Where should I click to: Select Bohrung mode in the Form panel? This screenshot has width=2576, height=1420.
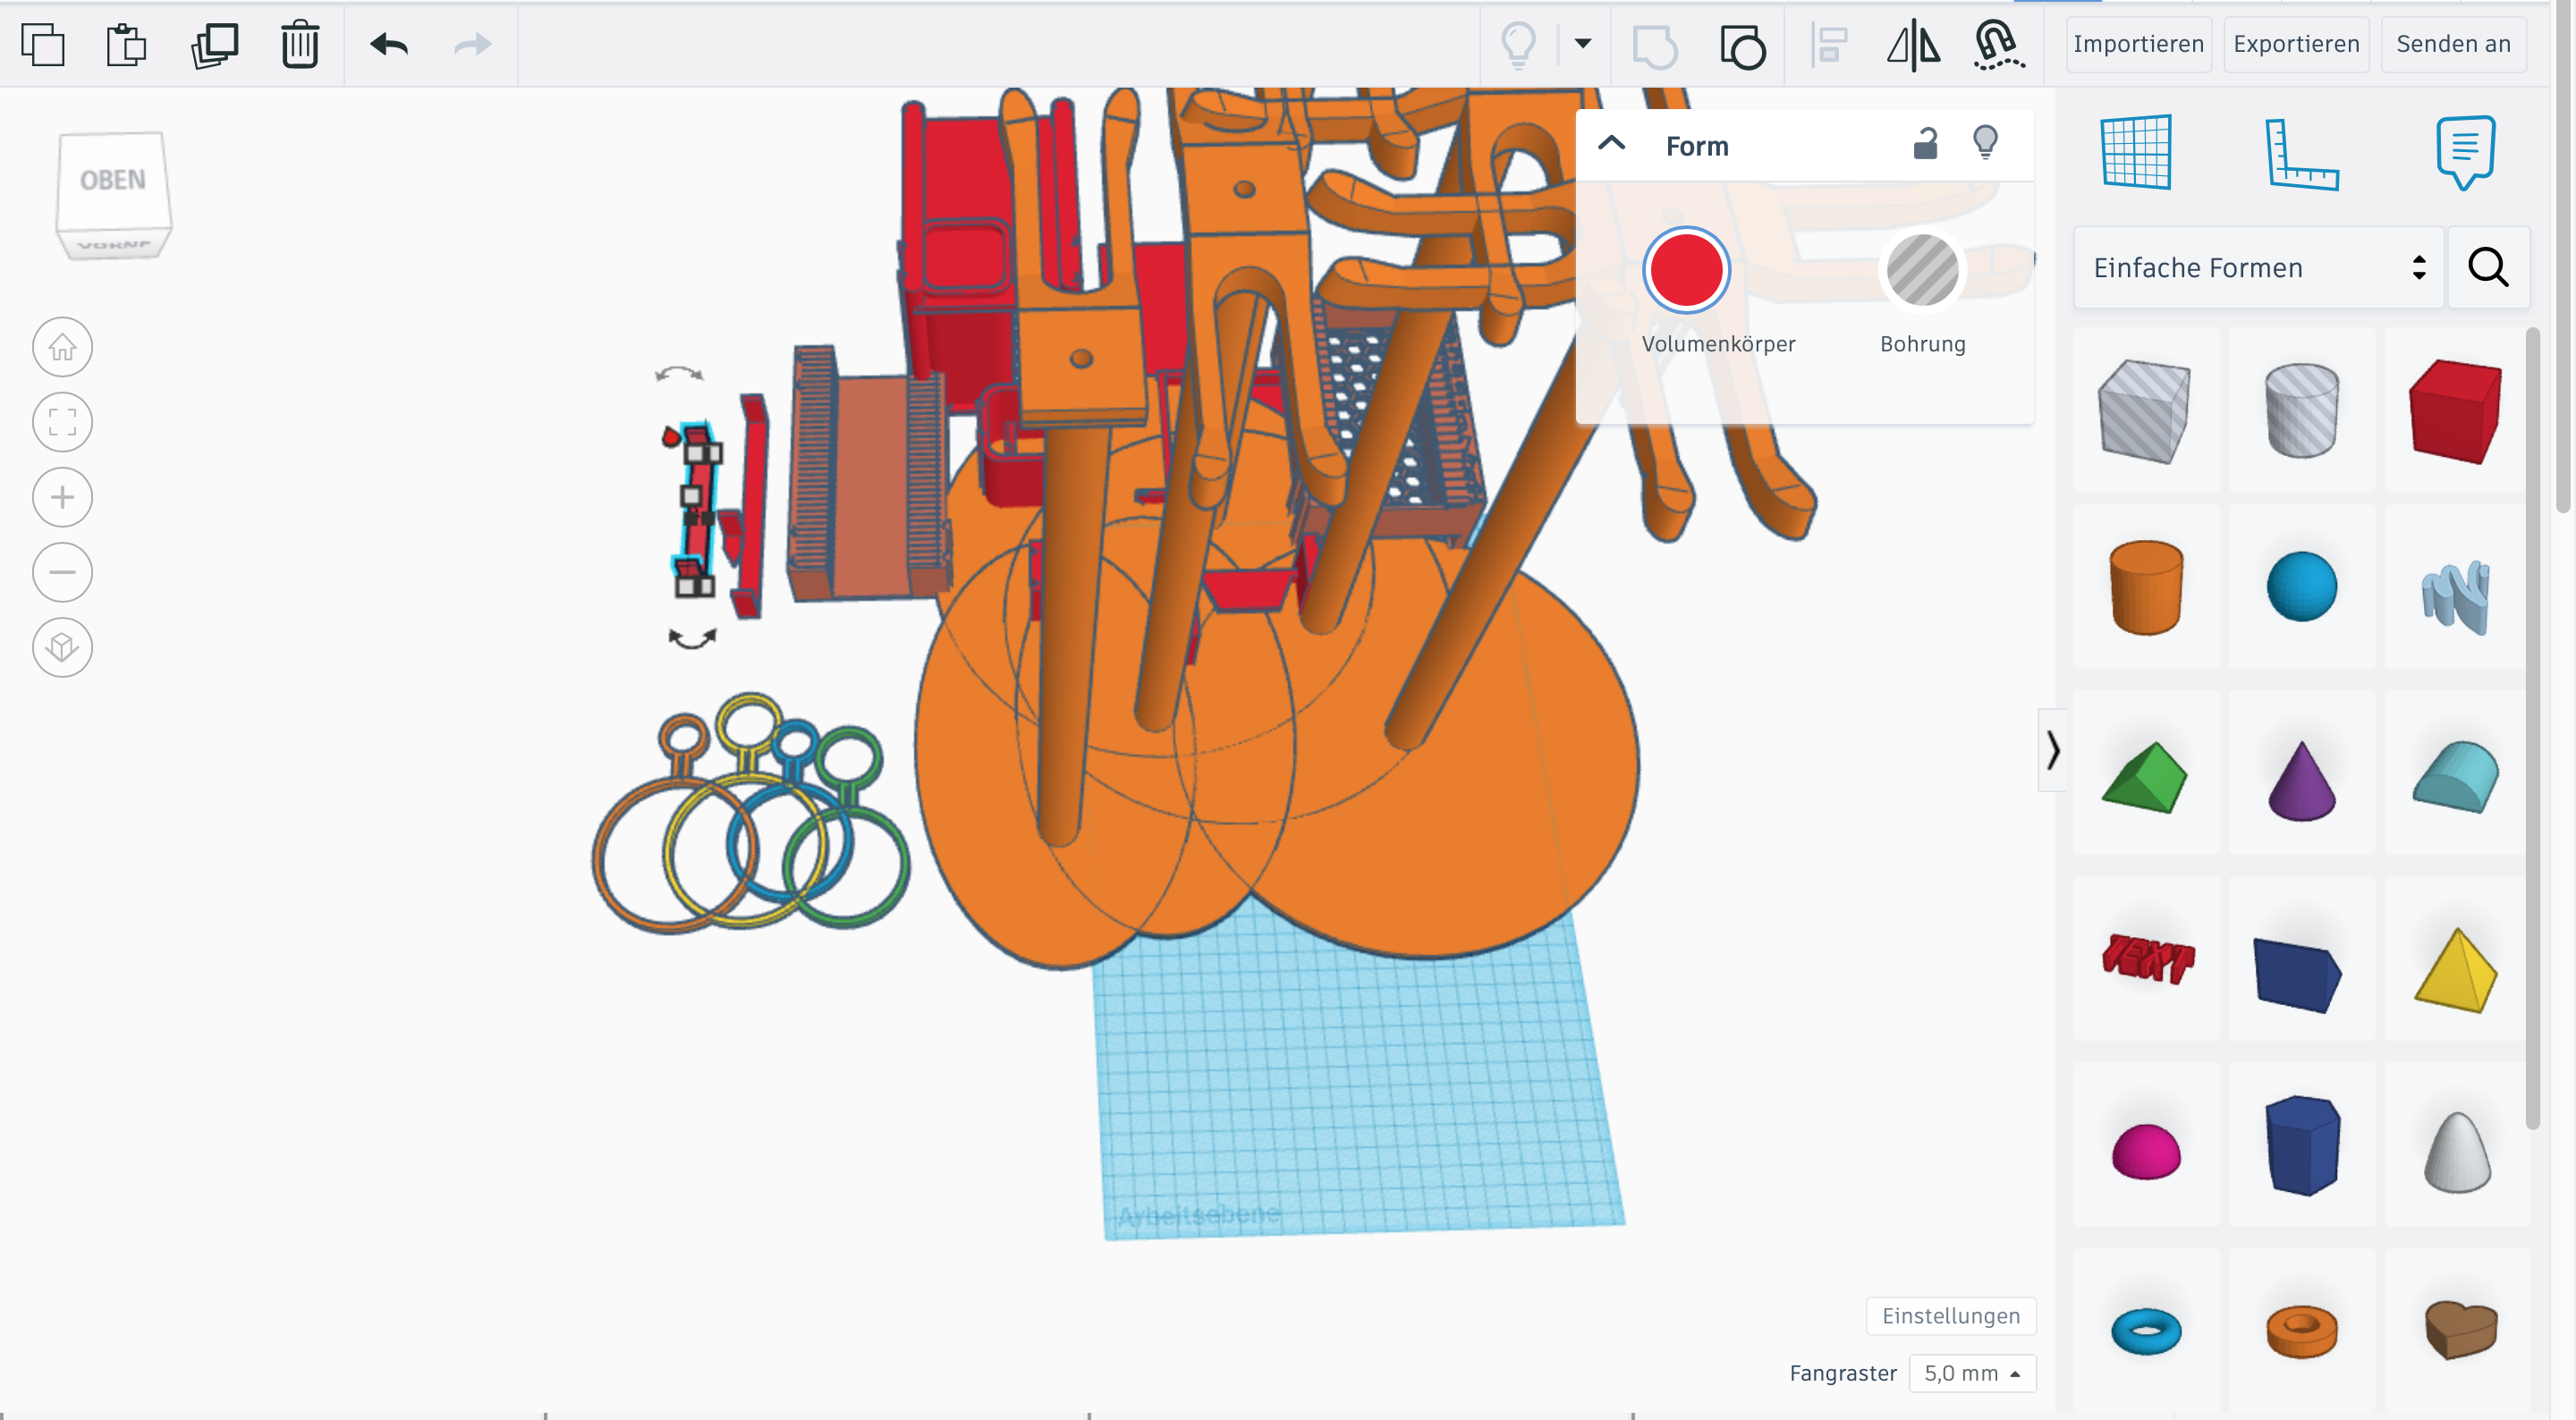coord(1922,270)
